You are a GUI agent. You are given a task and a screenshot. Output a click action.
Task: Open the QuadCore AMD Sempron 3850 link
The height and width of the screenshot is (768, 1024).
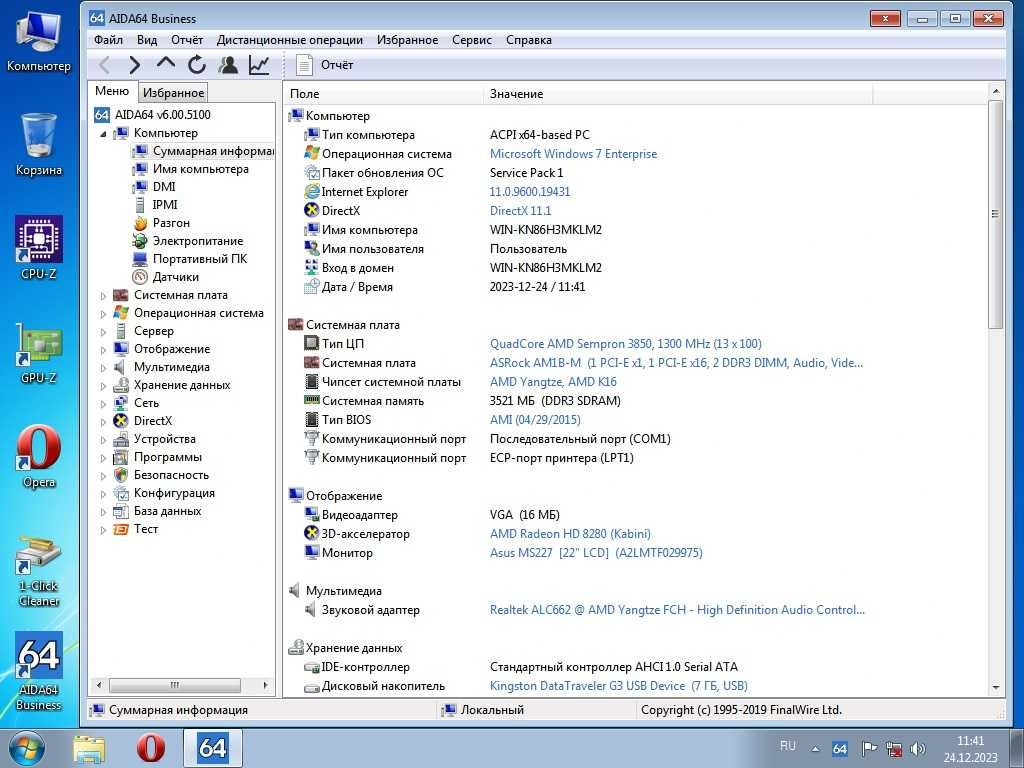click(x=626, y=344)
